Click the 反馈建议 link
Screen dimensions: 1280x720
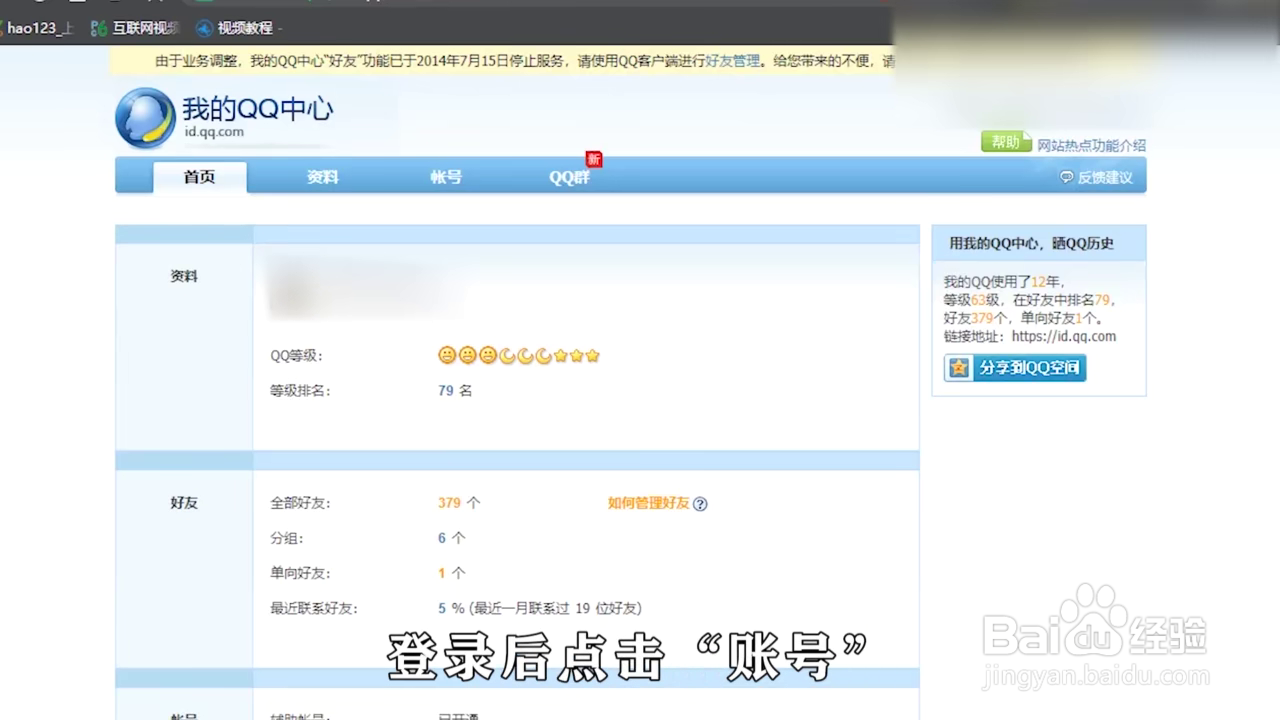1105,177
